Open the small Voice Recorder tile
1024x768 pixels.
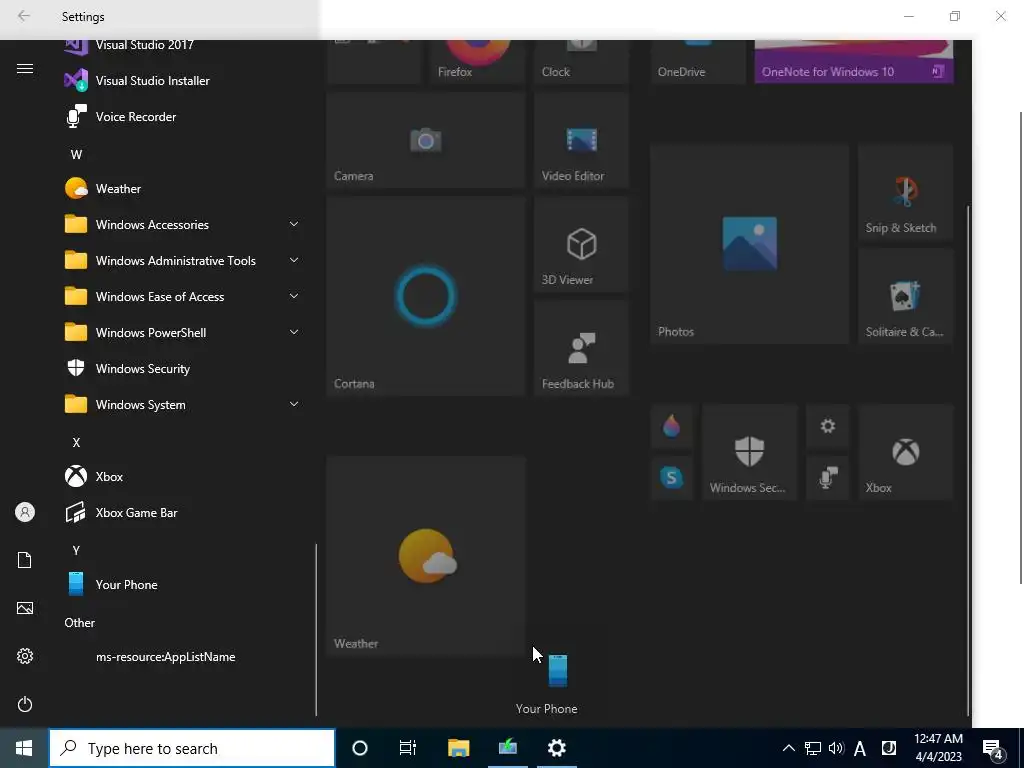[x=827, y=478]
